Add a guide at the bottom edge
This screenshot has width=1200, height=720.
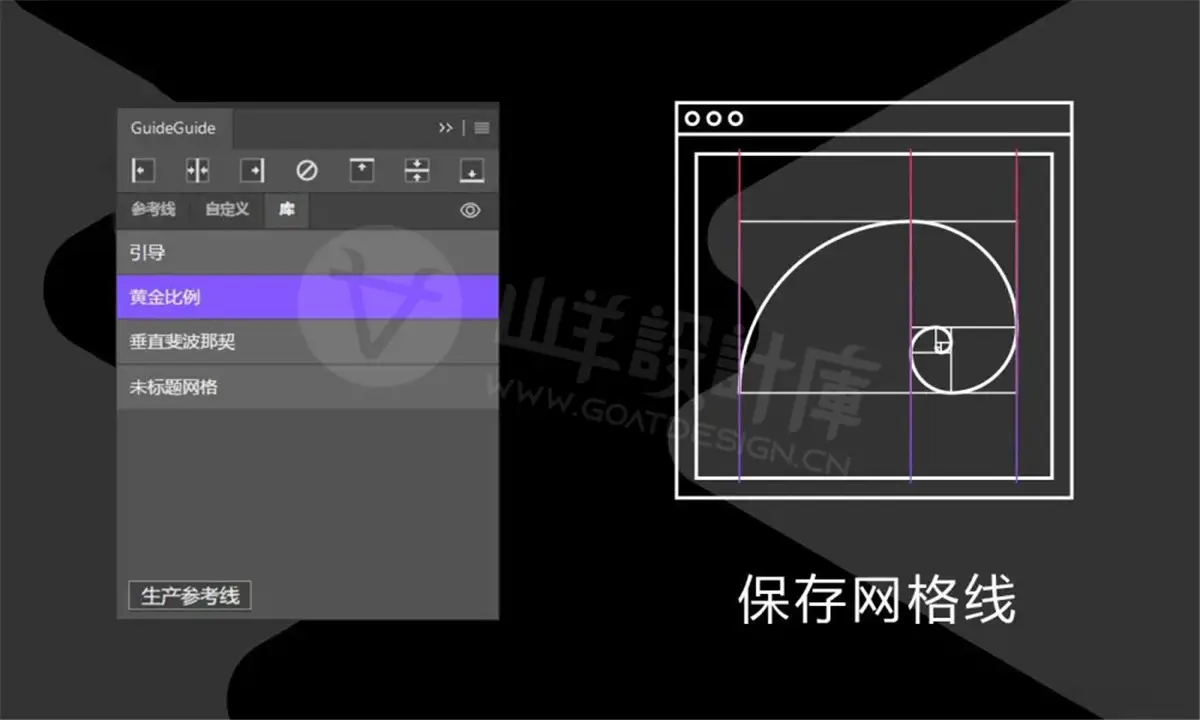pyautogui.click(x=472, y=171)
